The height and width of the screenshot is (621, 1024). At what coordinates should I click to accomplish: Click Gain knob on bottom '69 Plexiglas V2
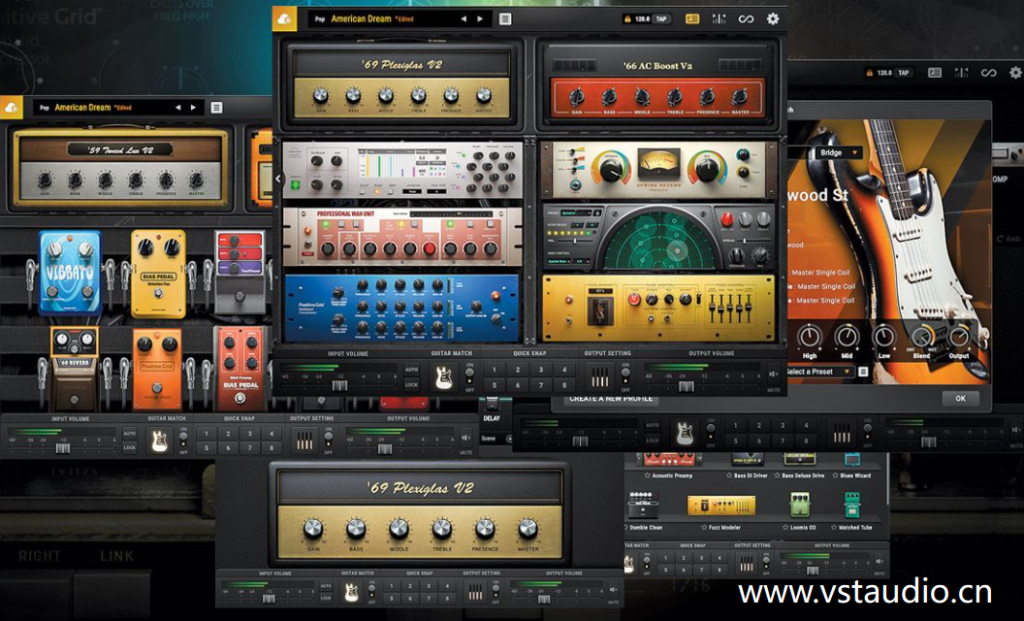tap(313, 528)
